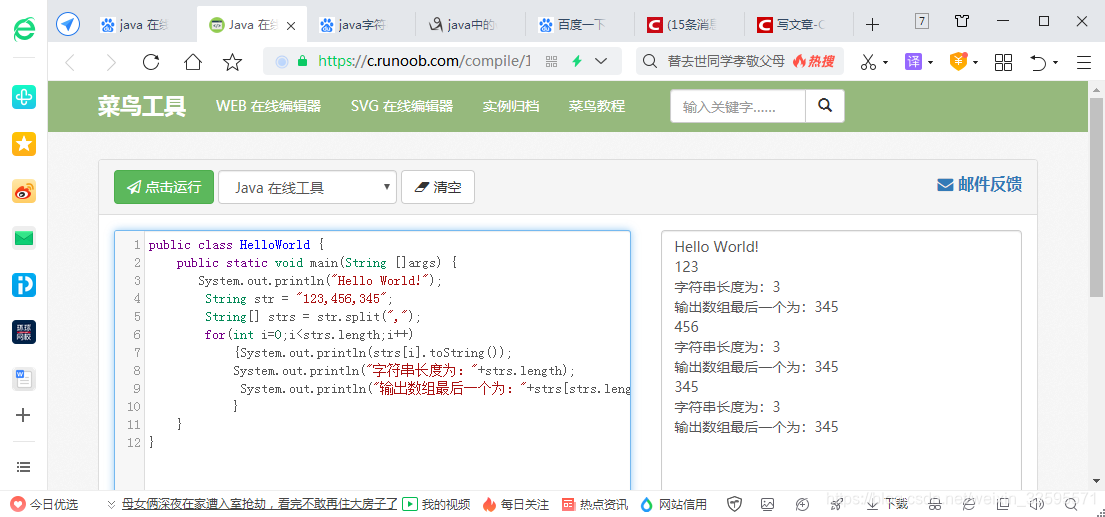Add a new sidebar app with plus
The width and height of the screenshot is (1105, 517).
coord(23,416)
